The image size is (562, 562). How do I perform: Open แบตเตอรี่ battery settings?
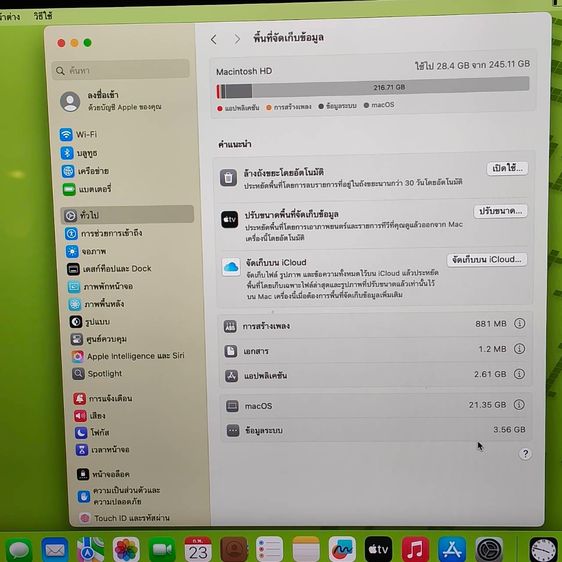tap(87, 189)
